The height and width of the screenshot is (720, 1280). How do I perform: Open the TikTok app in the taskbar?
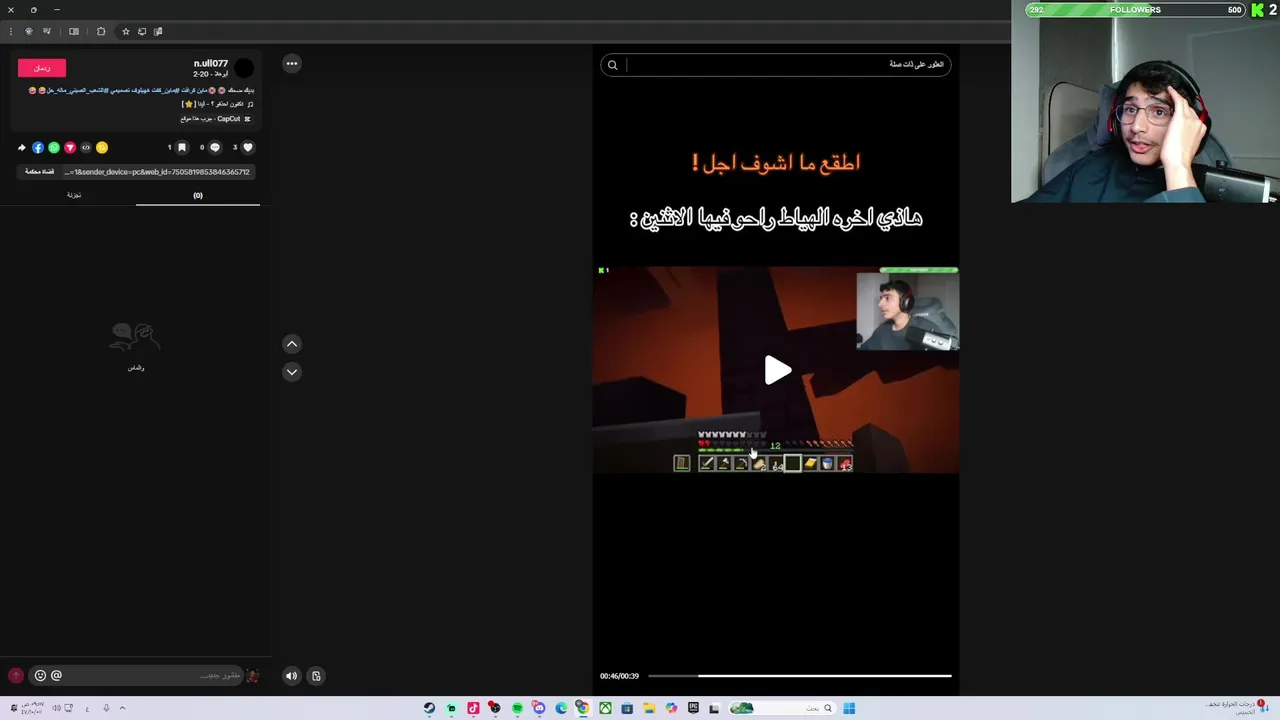click(x=473, y=708)
